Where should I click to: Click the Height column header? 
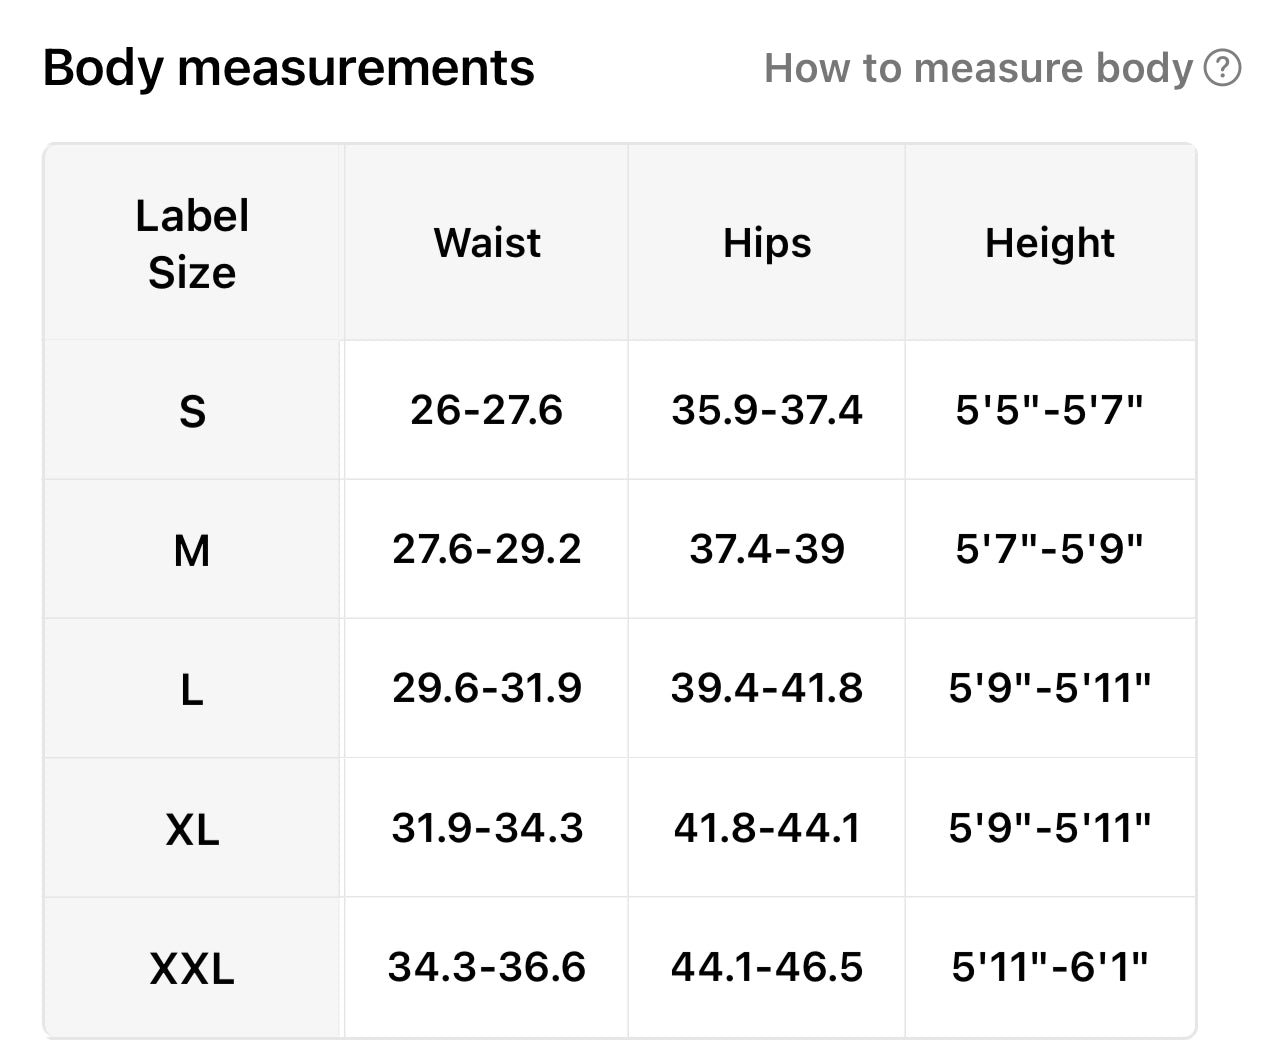[x=1049, y=243]
